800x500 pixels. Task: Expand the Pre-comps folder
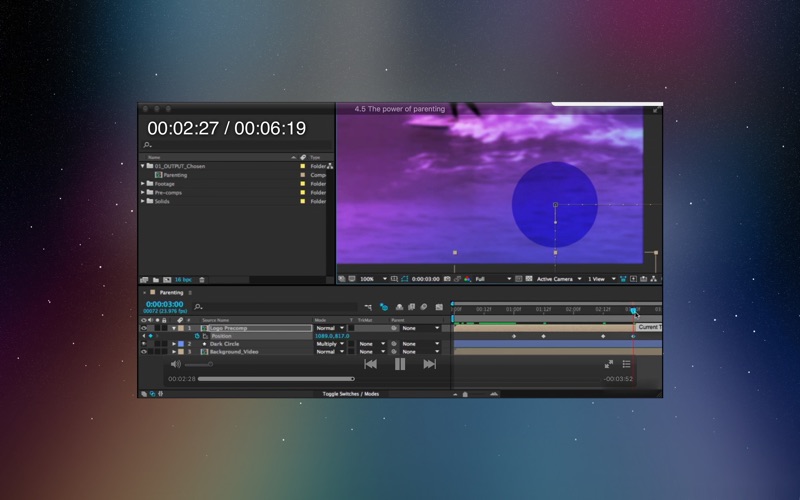[142, 192]
